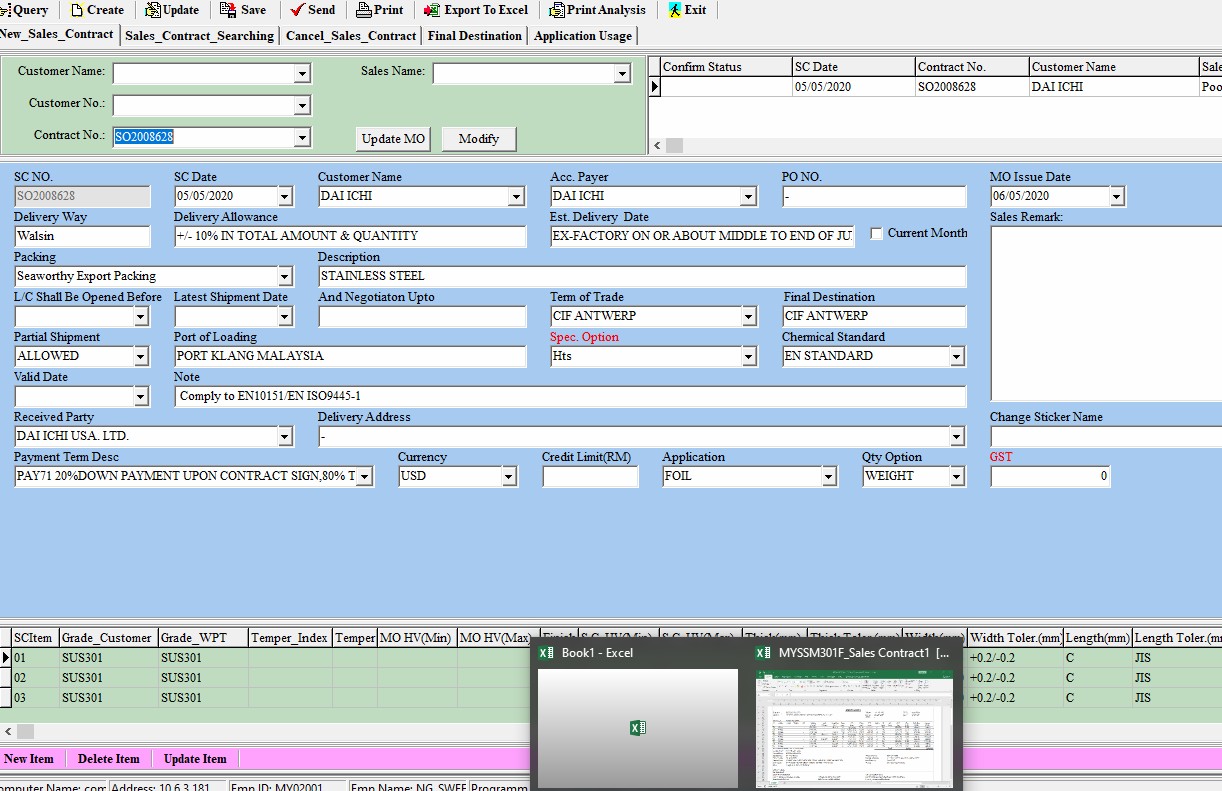The height and width of the screenshot is (791, 1222).
Task: Click the Confirm Status column header
Action: pos(726,67)
